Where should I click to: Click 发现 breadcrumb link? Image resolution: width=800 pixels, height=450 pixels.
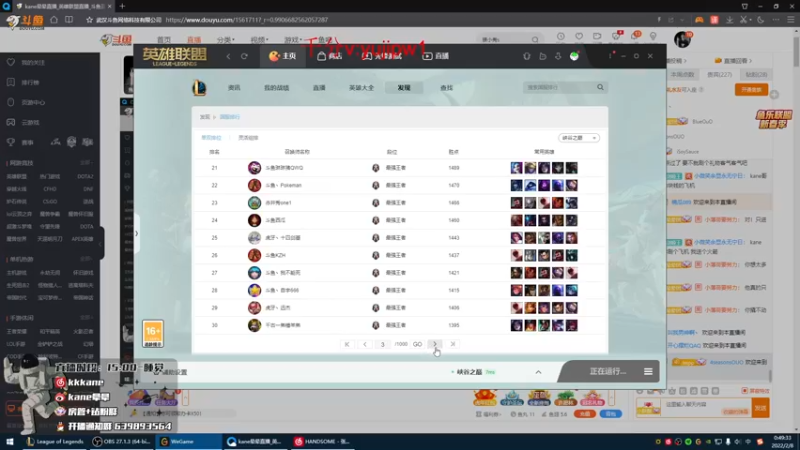[205, 117]
